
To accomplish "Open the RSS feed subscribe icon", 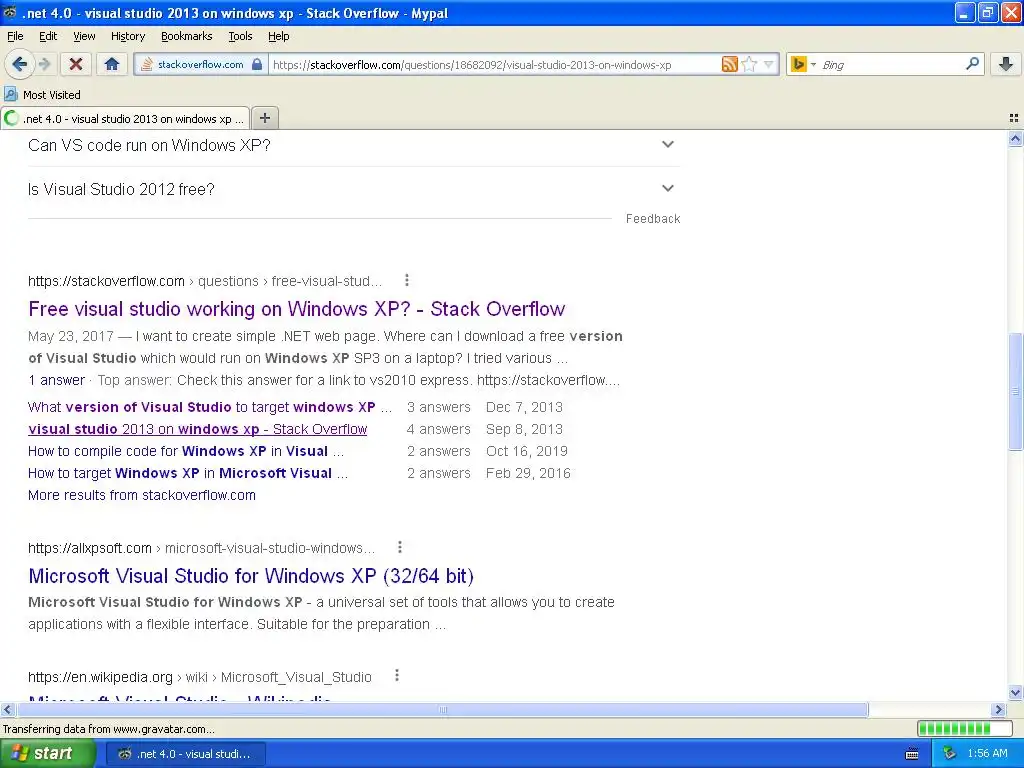I will [x=729, y=64].
